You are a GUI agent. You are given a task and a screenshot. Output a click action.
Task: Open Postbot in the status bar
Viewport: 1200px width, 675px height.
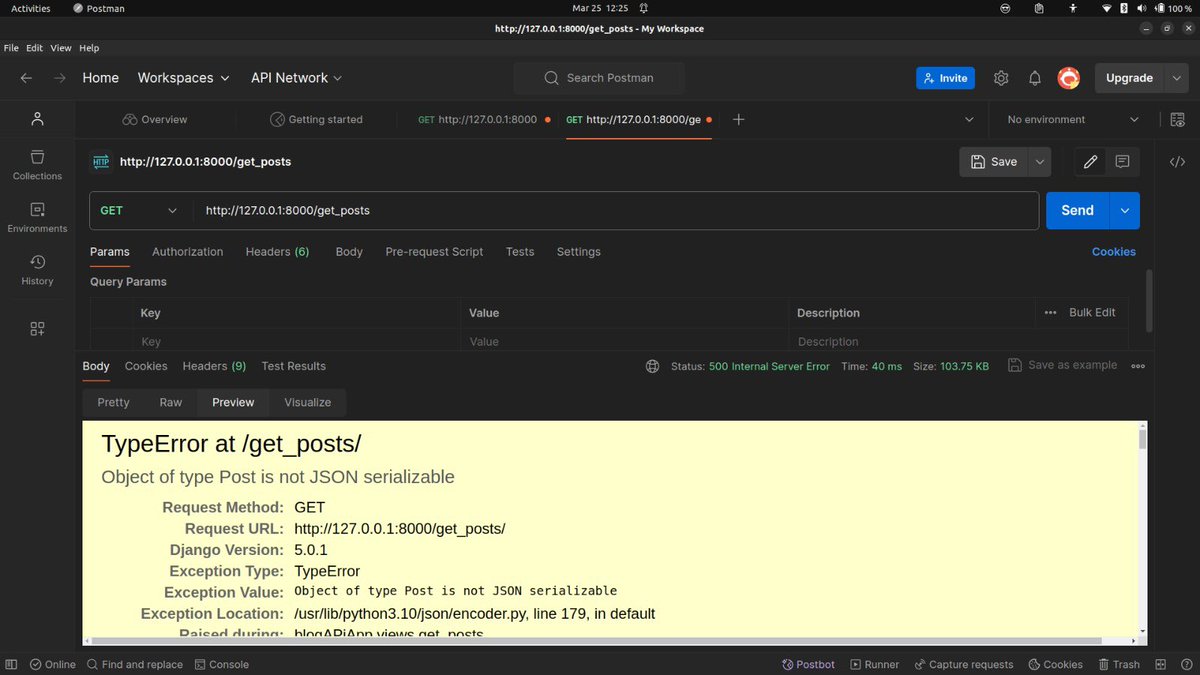pyautogui.click(x=807, y=664)
